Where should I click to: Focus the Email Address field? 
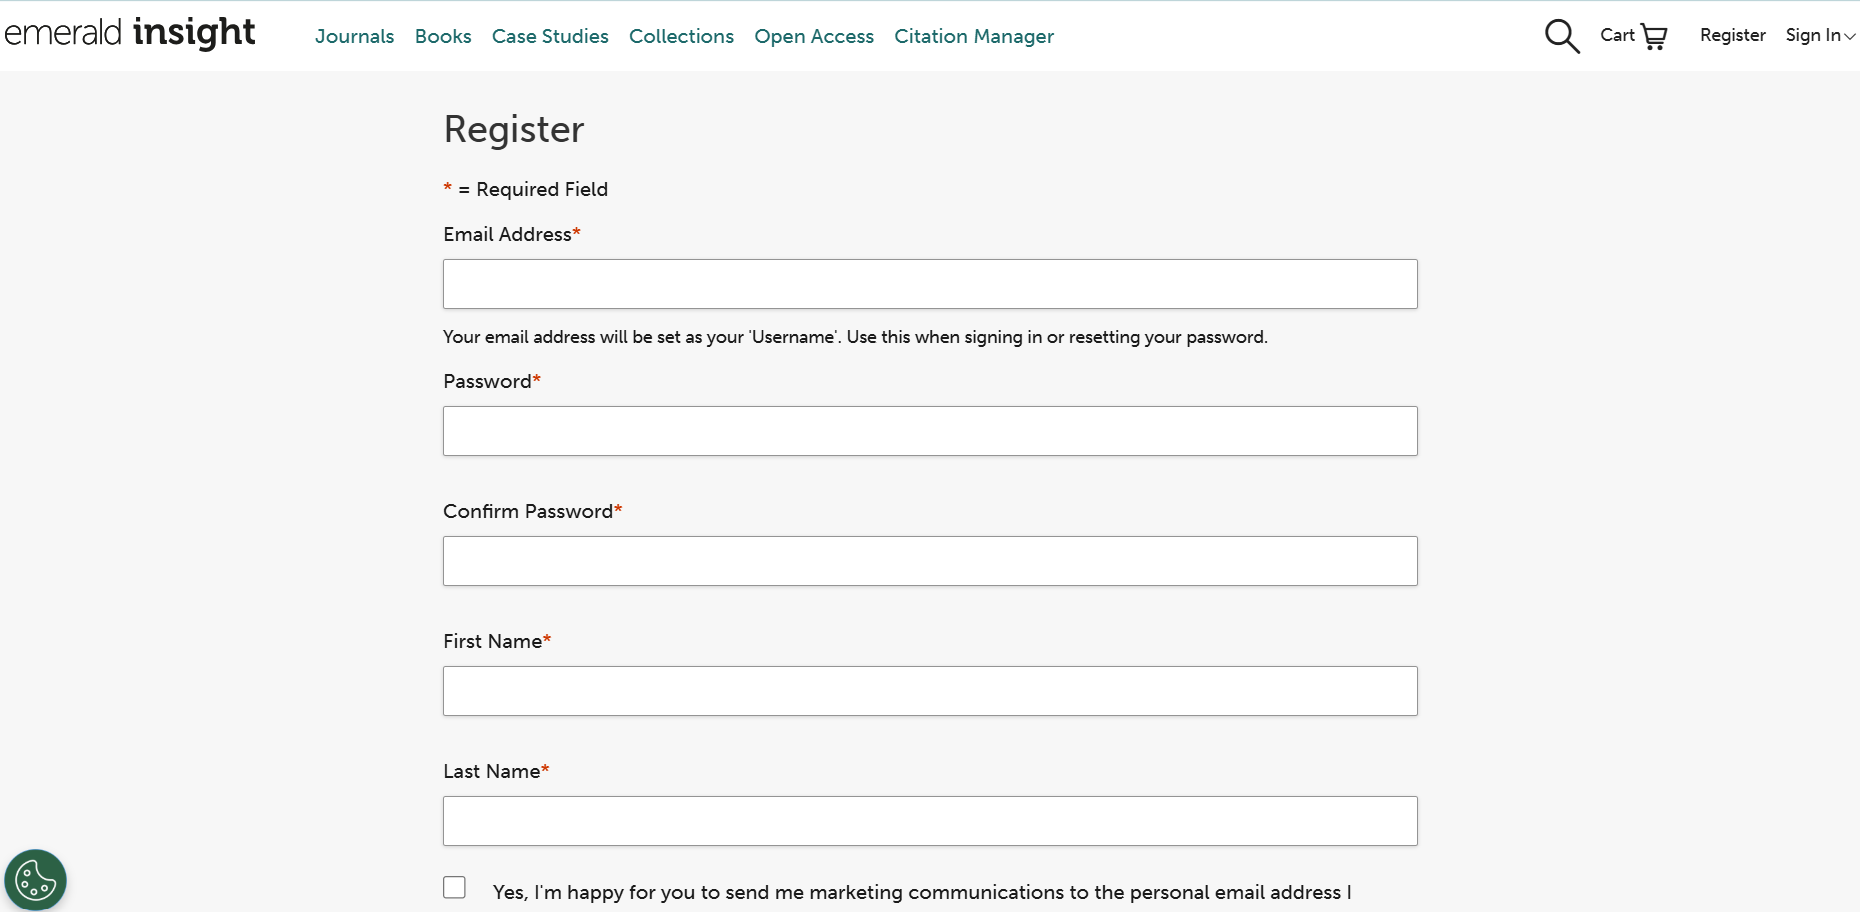(x=930, y=284)
